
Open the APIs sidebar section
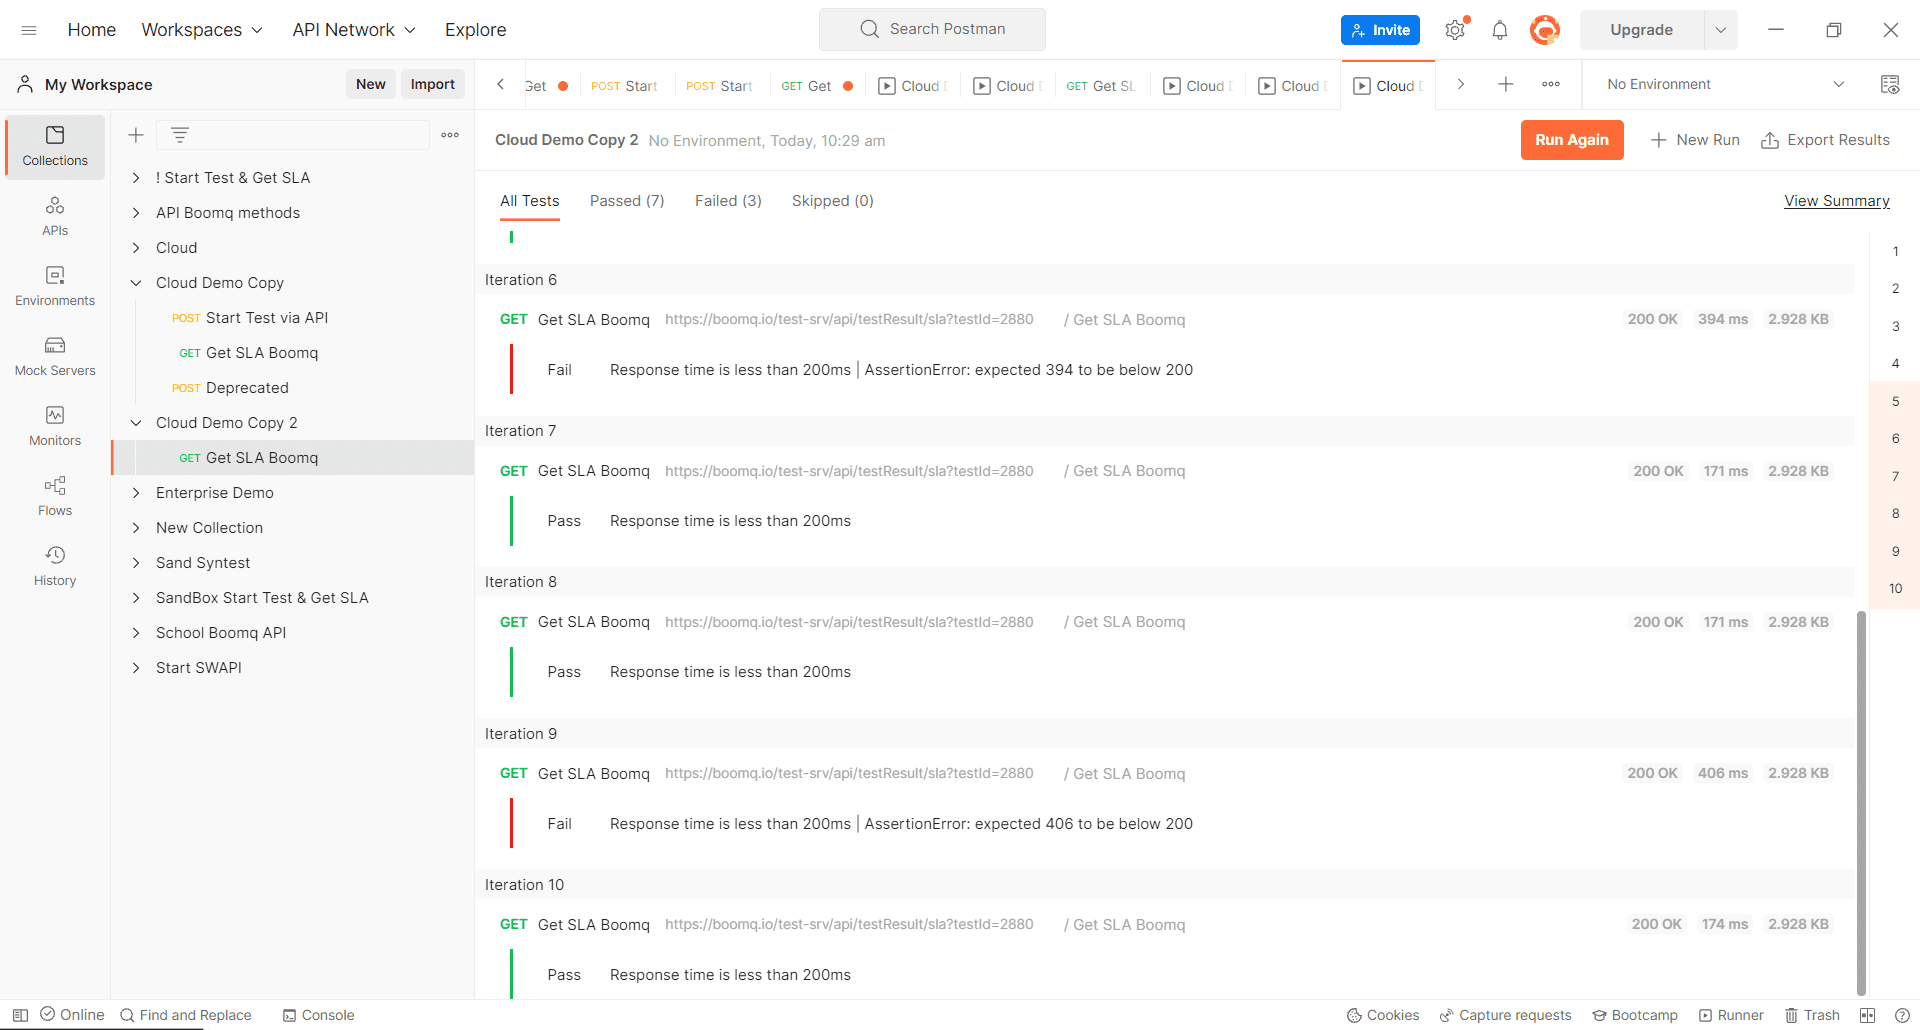[55, 216]
